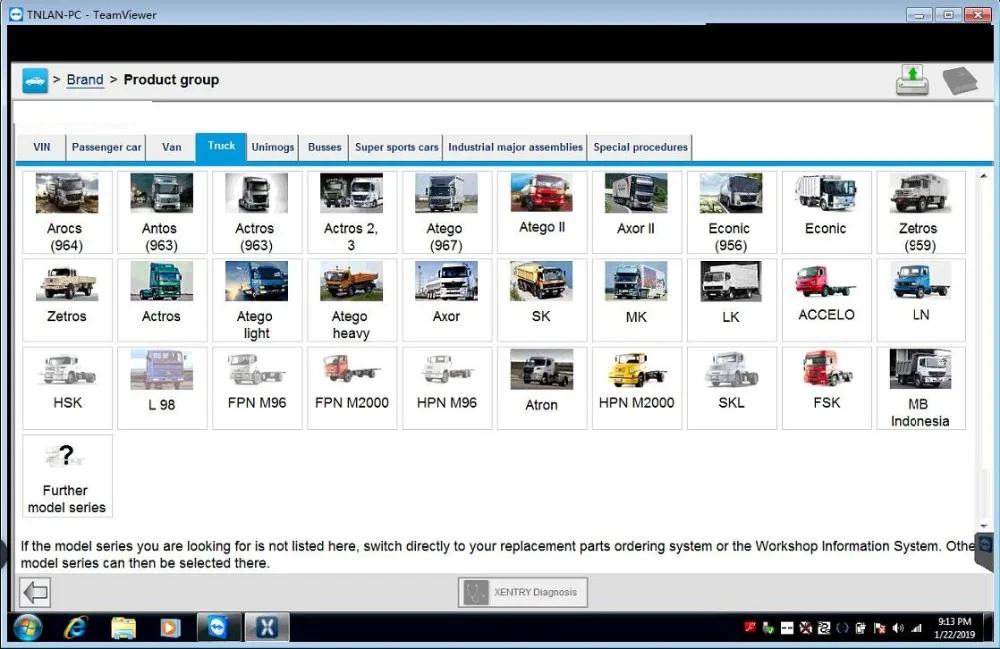Select the FSK red truck tile
Image resolution: width=1000 pixels, height=649 pixels.
tap(827, 388)
